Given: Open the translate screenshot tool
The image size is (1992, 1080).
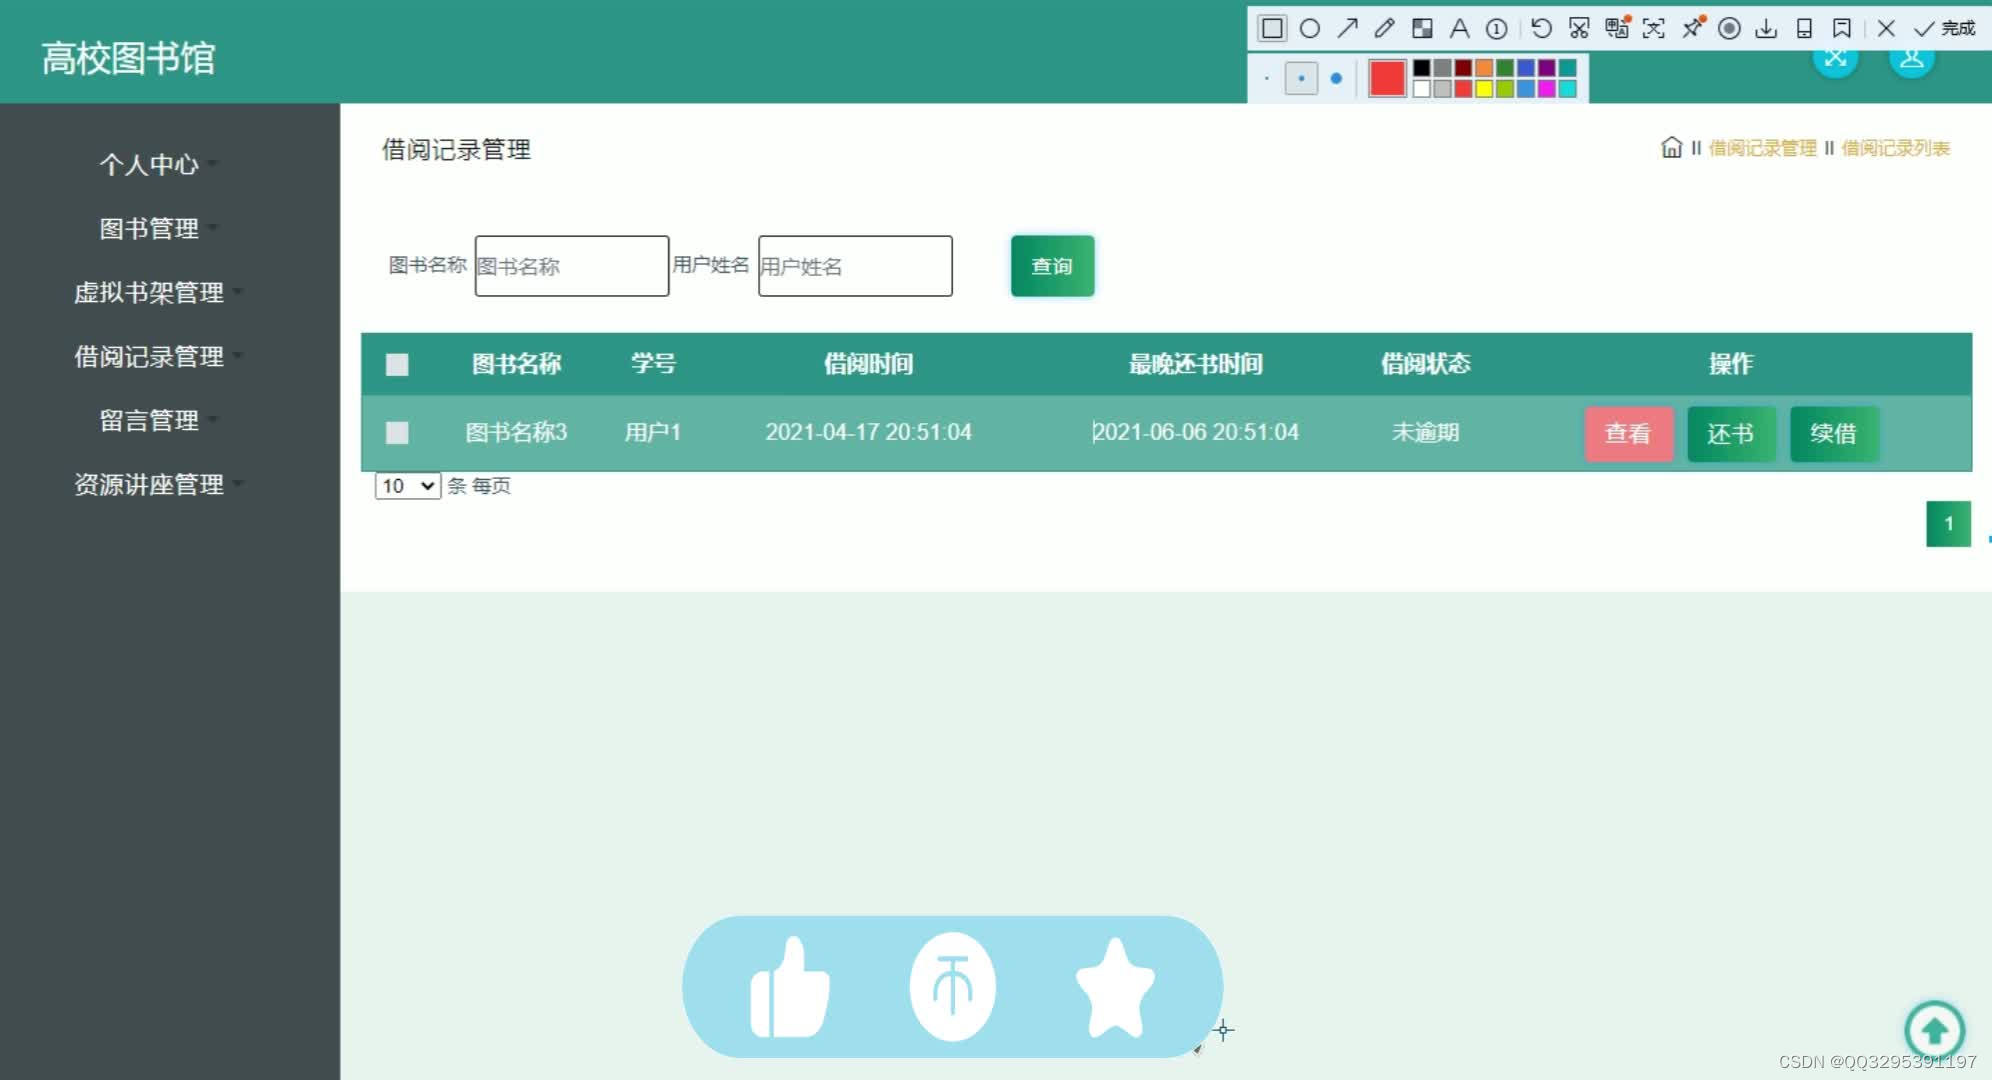Looking at the screenshot, I should coord(1617,27).
